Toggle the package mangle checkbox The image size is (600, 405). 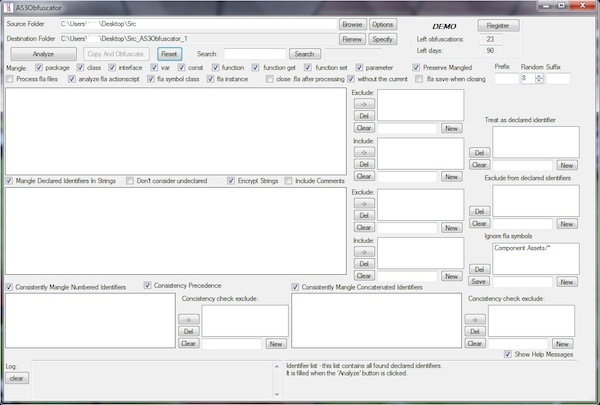click(x=39, y=67)
